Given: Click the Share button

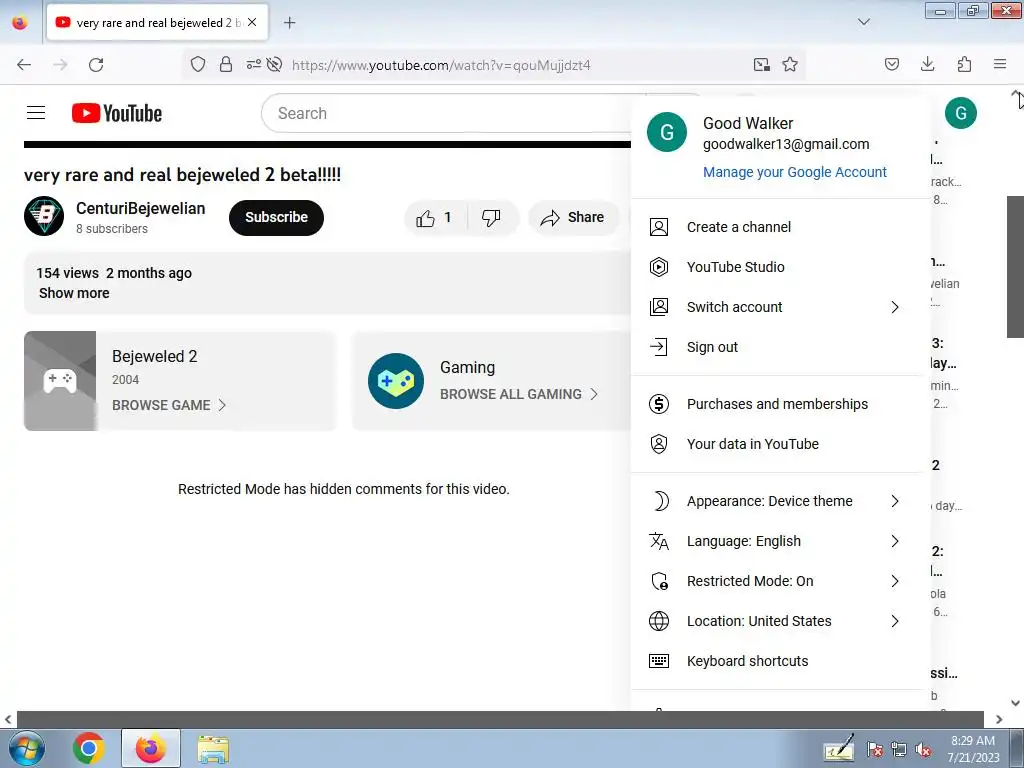Looking at the screenshot, I should 573,217.
